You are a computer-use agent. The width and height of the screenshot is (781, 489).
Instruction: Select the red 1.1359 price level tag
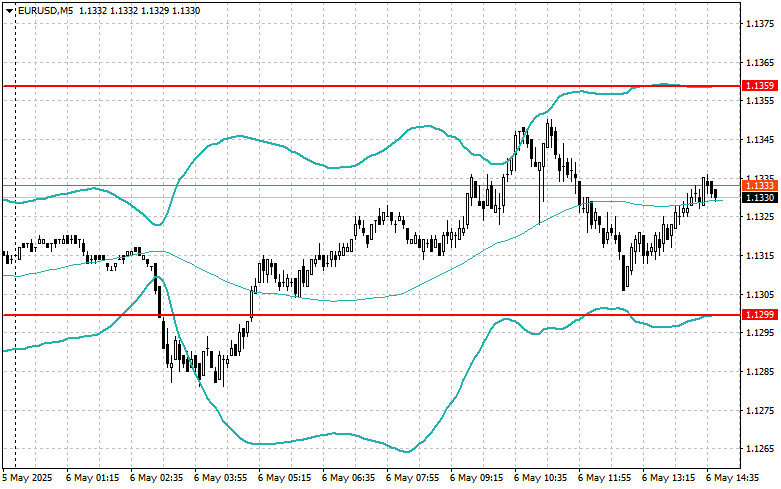tap(760, 86)
